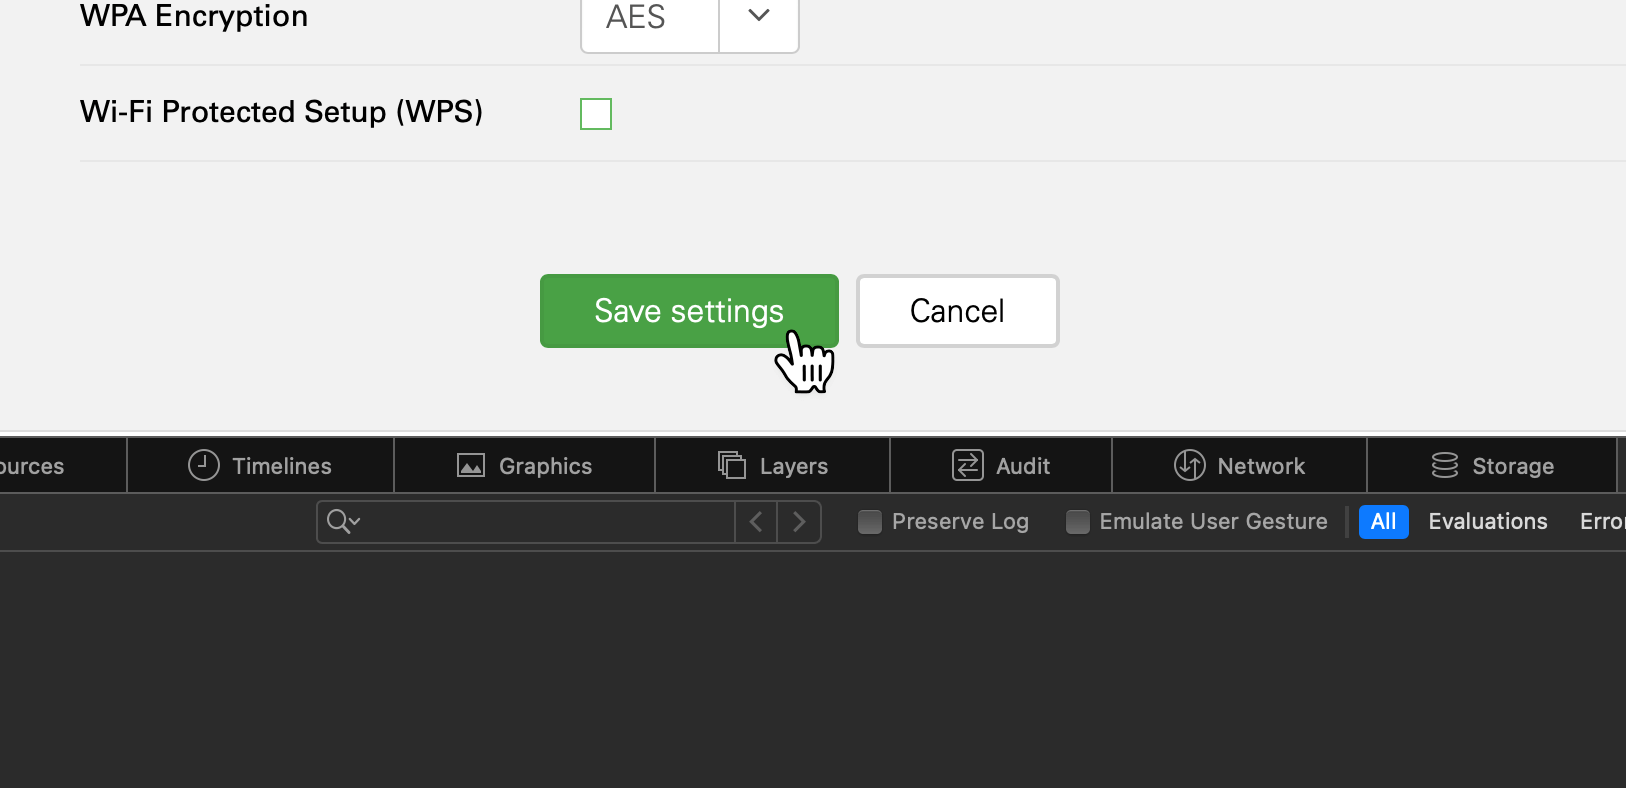The width and height of the screenshot is (1626, 788).
Task: Click the Storage database icon
Action: pos(1445,465)
